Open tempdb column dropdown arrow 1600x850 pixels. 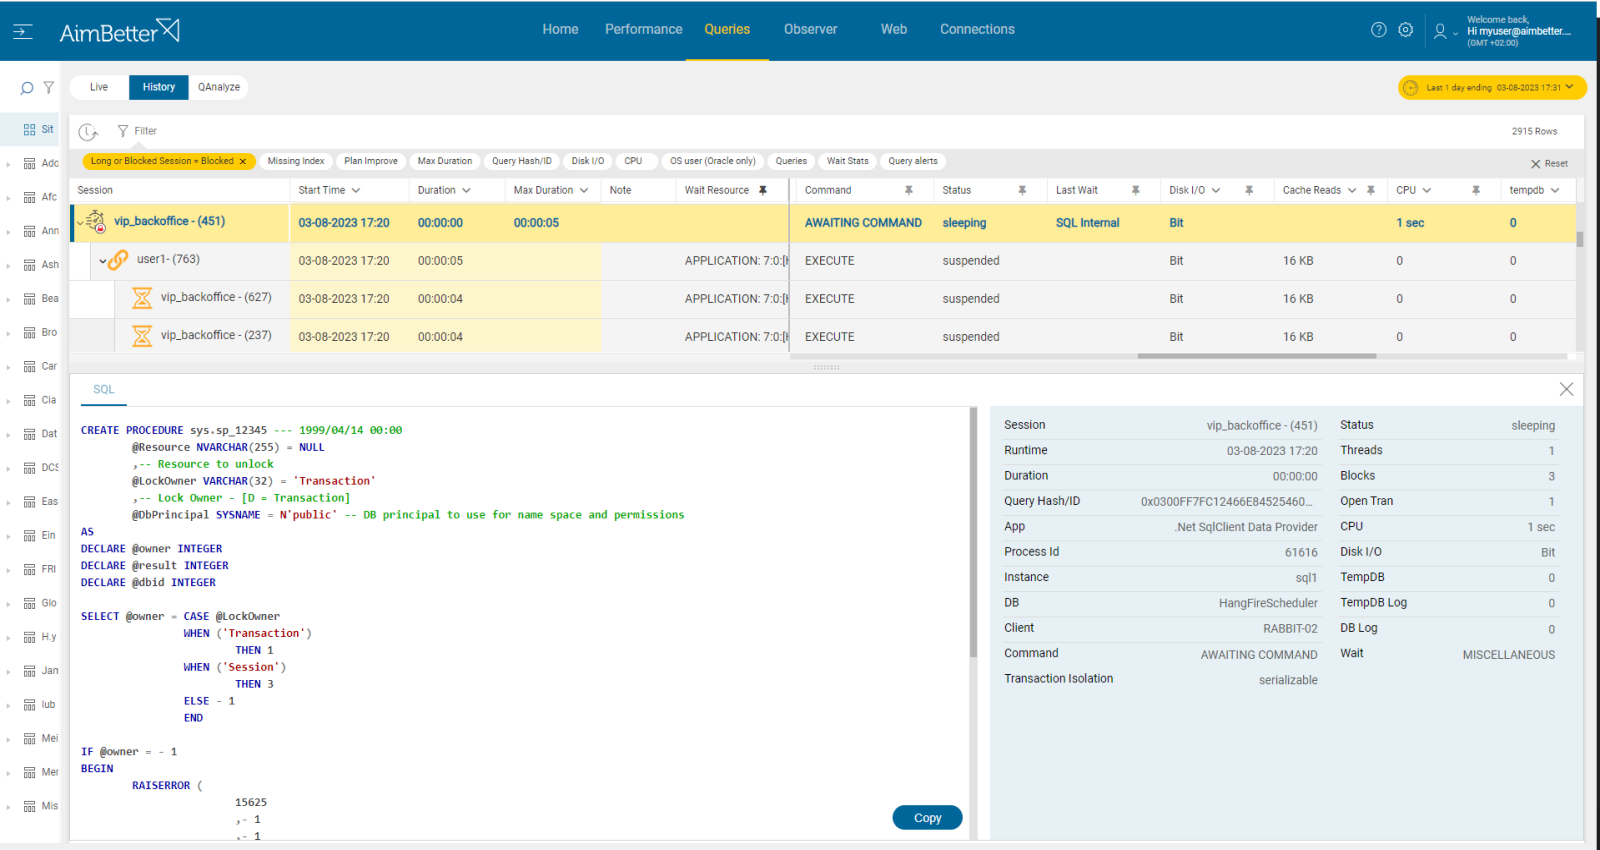click(x=1555, y=190)
